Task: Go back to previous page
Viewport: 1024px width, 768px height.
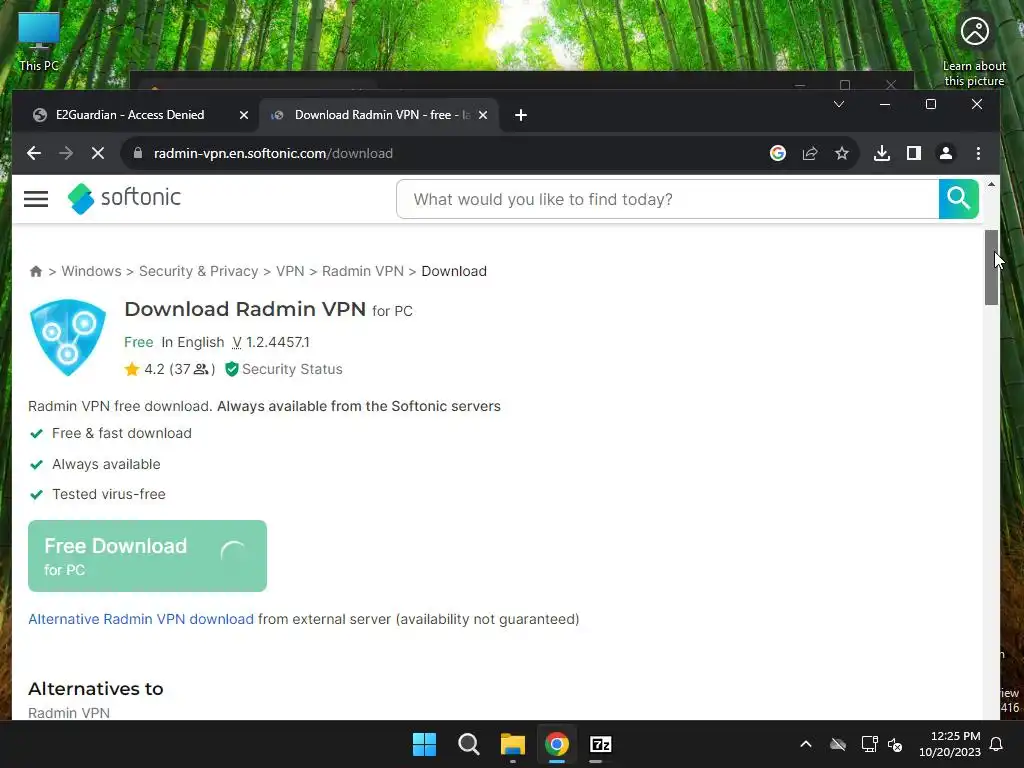Action: pos(34,153)
